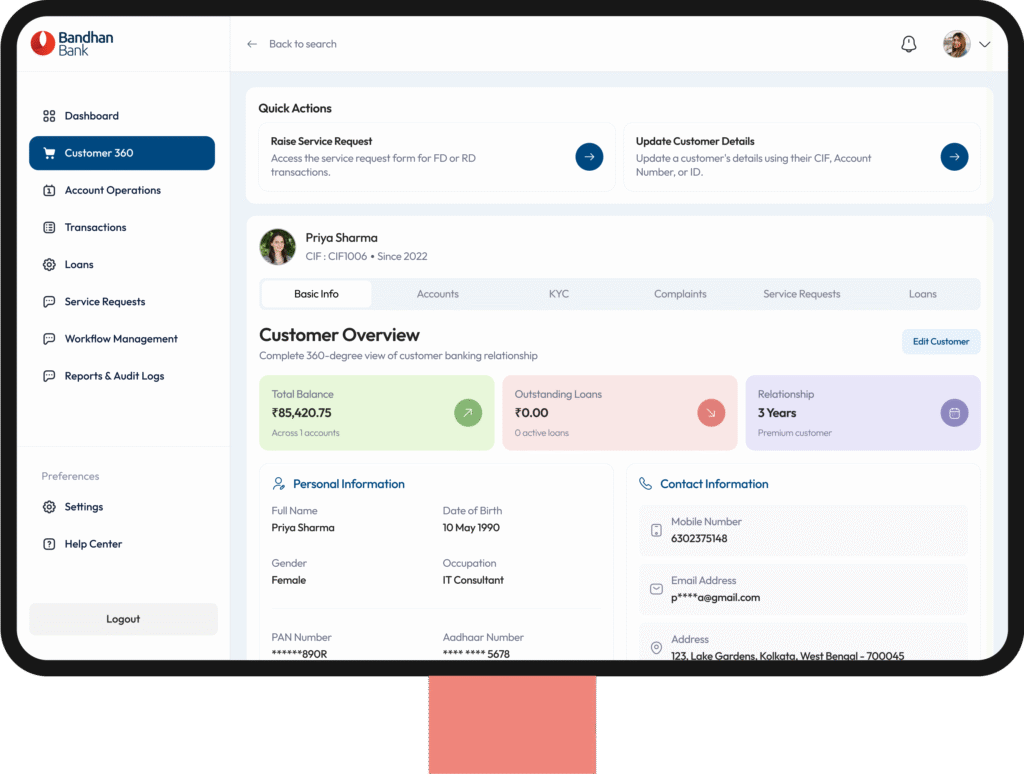Open Dashboard from the sidebar
This screenshot has height=774, width=1024.
click(91, 116)
